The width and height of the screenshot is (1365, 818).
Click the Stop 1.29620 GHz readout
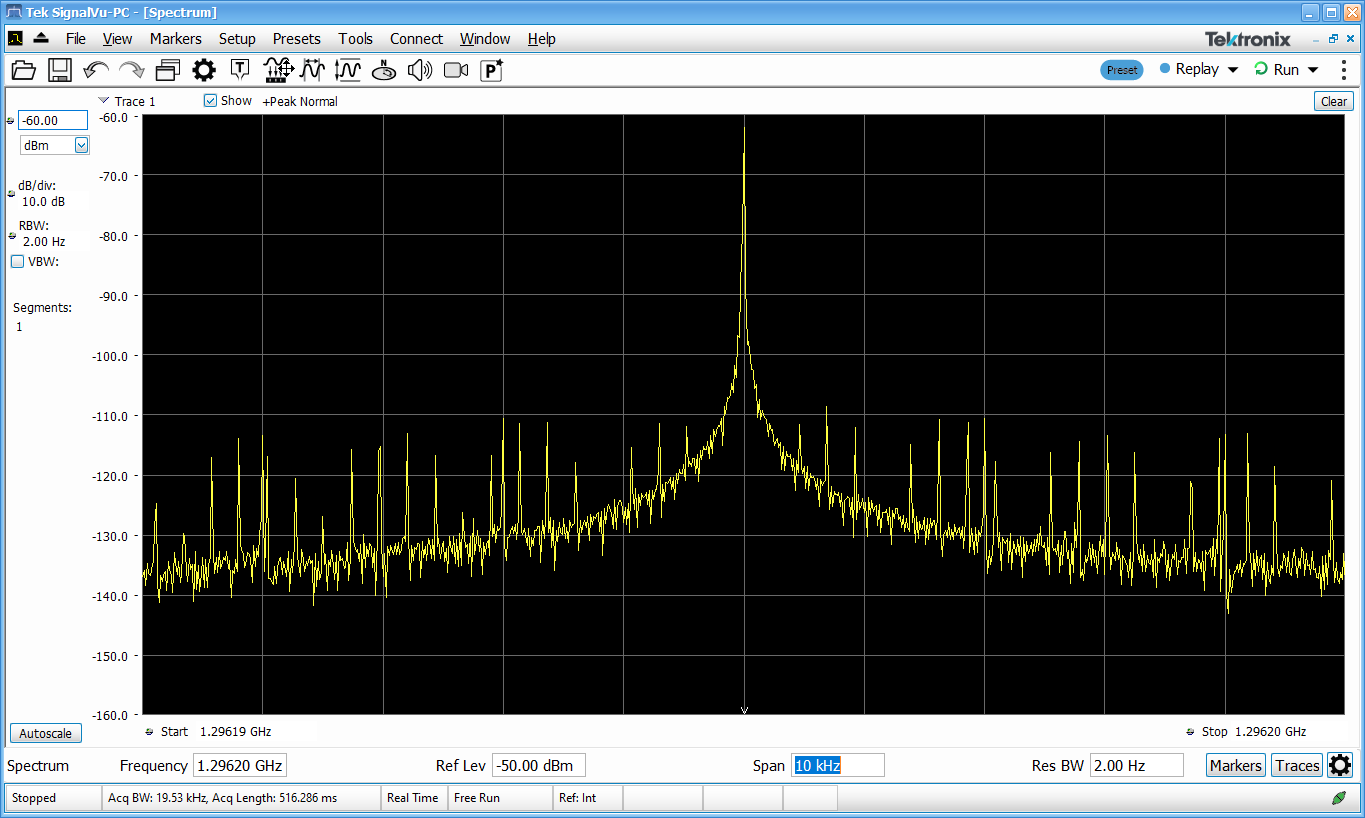[x=1254, y=732]
